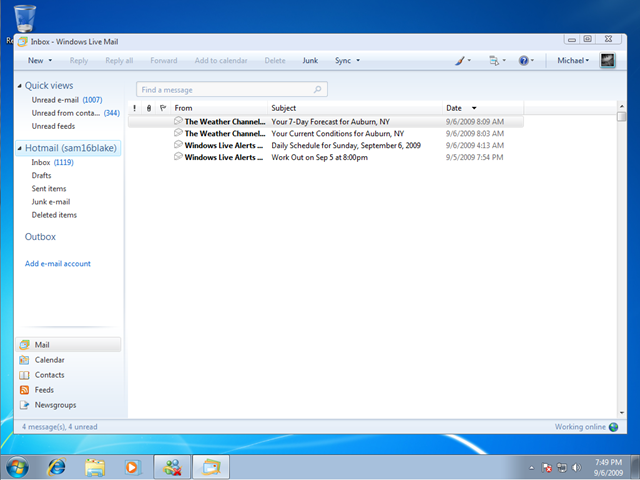Open the Recycle Bin on desktop
The height and width of the screenshot is (480, 640).
click(x=24, y=18)
